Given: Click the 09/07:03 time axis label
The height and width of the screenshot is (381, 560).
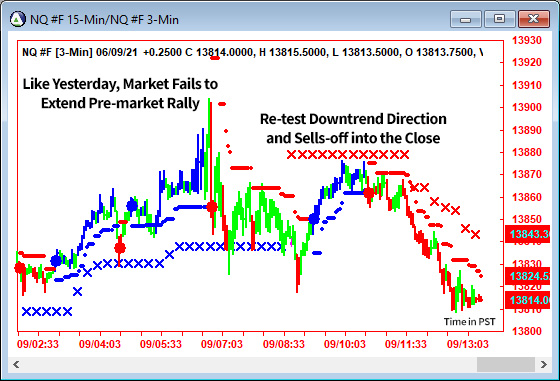Looking at the screenshot, I should (221, 344).
